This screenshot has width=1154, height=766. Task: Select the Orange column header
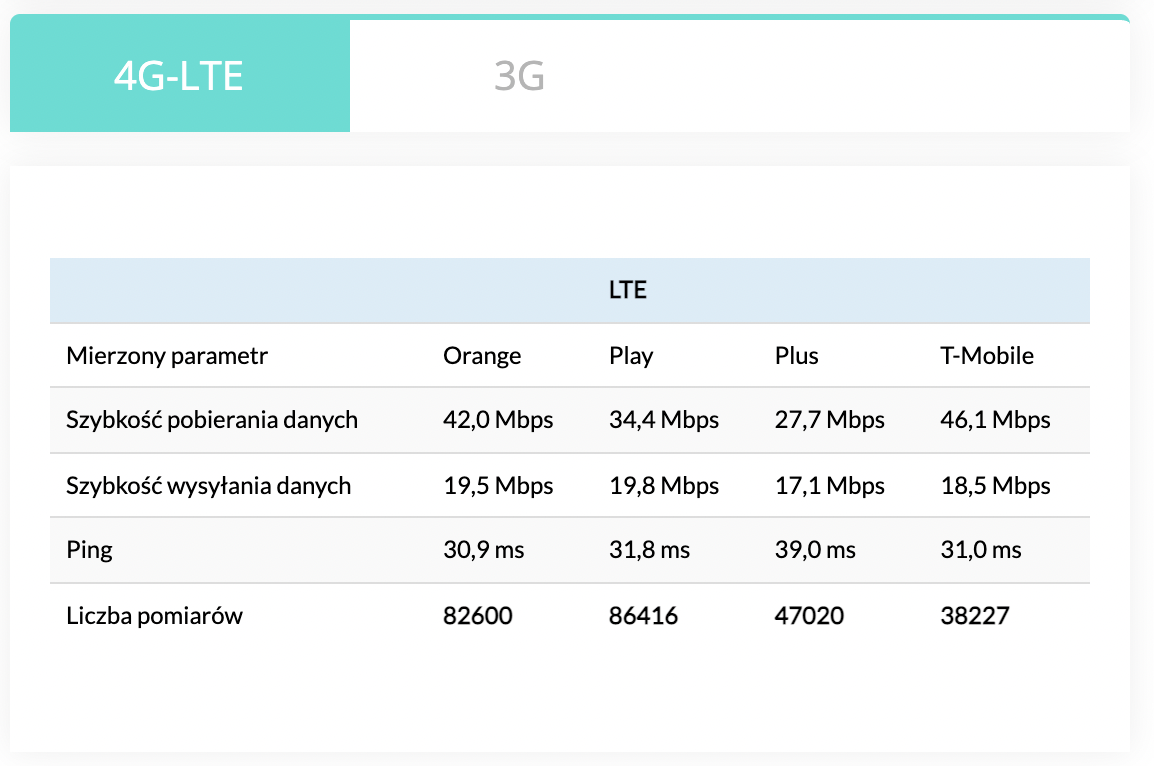tap(482, 356)
